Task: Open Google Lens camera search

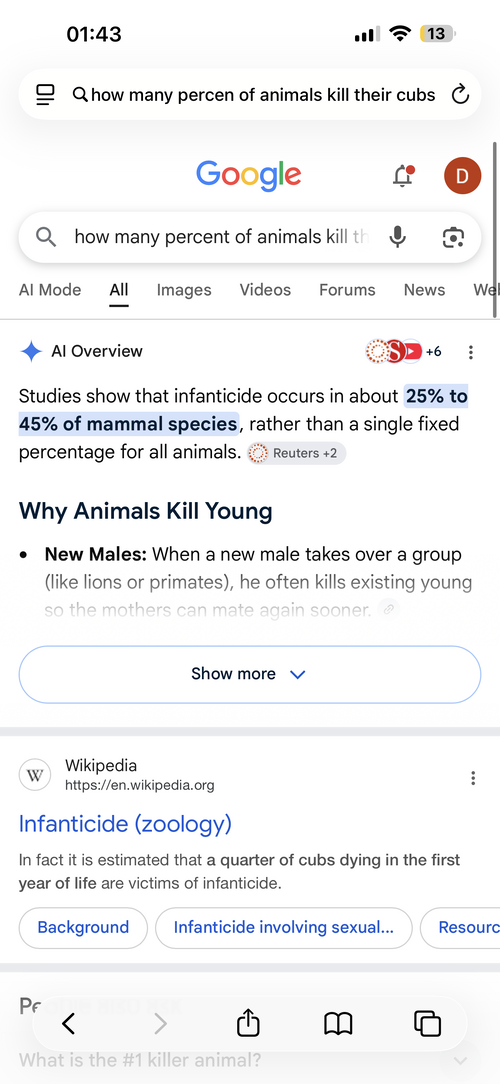Action: pos(453,238)
